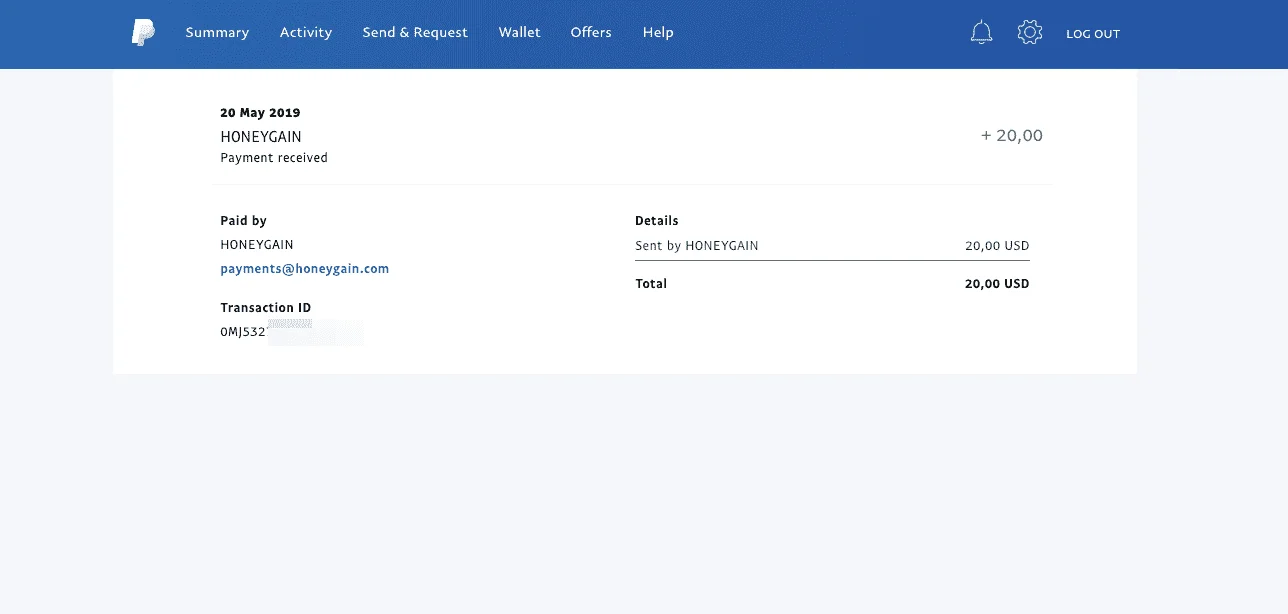Click the PayPal logo icon
The image size is (1288, 614).
(143, 32)
